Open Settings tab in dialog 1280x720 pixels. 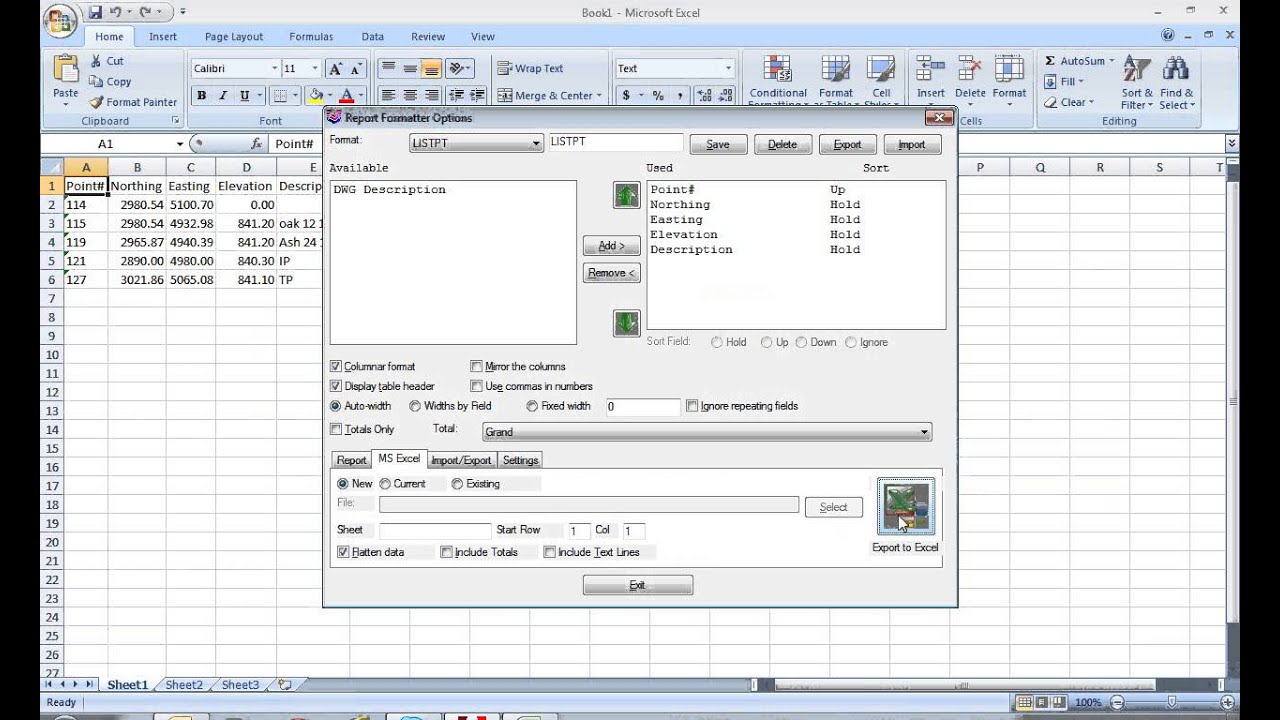pos(520,460)
